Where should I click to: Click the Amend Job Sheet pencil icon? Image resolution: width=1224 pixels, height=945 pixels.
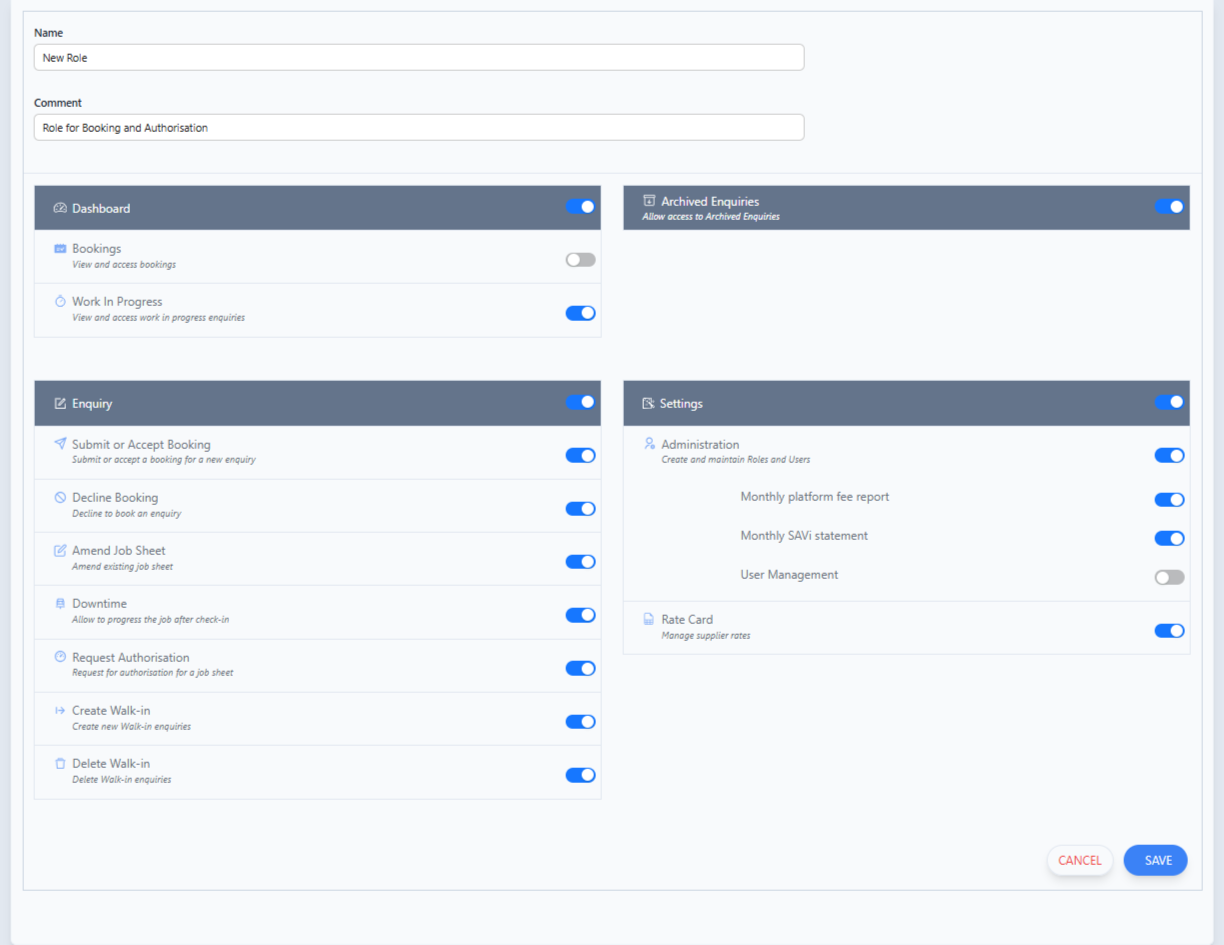60,550
